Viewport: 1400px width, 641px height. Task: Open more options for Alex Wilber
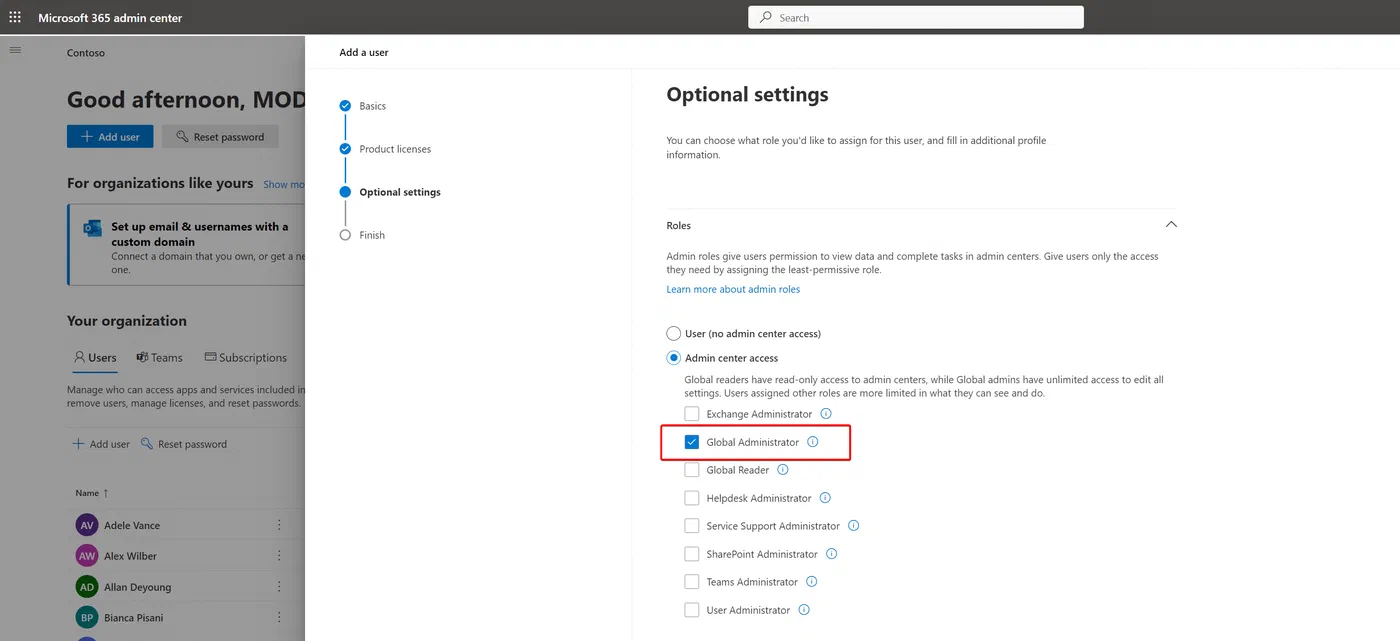click(279, 556)
